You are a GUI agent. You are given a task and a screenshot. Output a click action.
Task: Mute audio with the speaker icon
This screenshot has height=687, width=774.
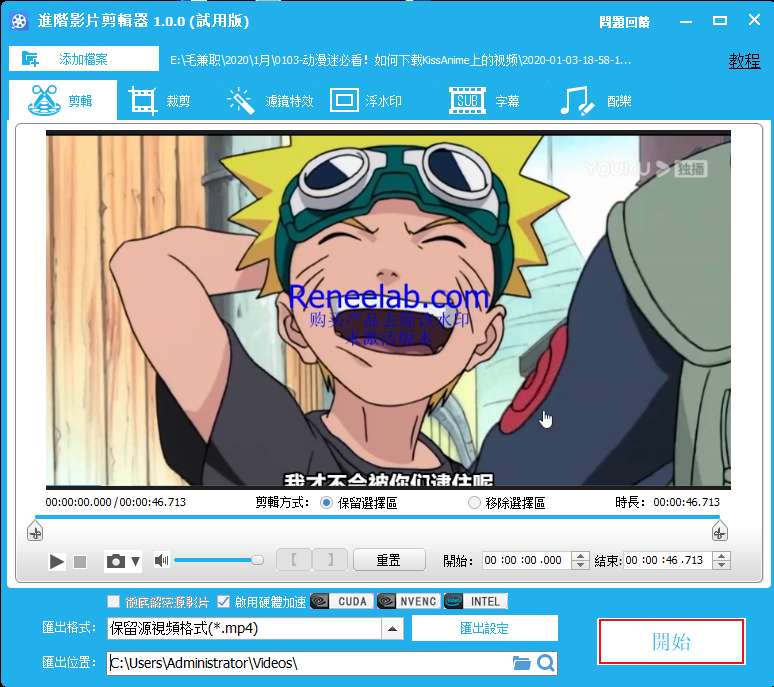coord(161,561)
